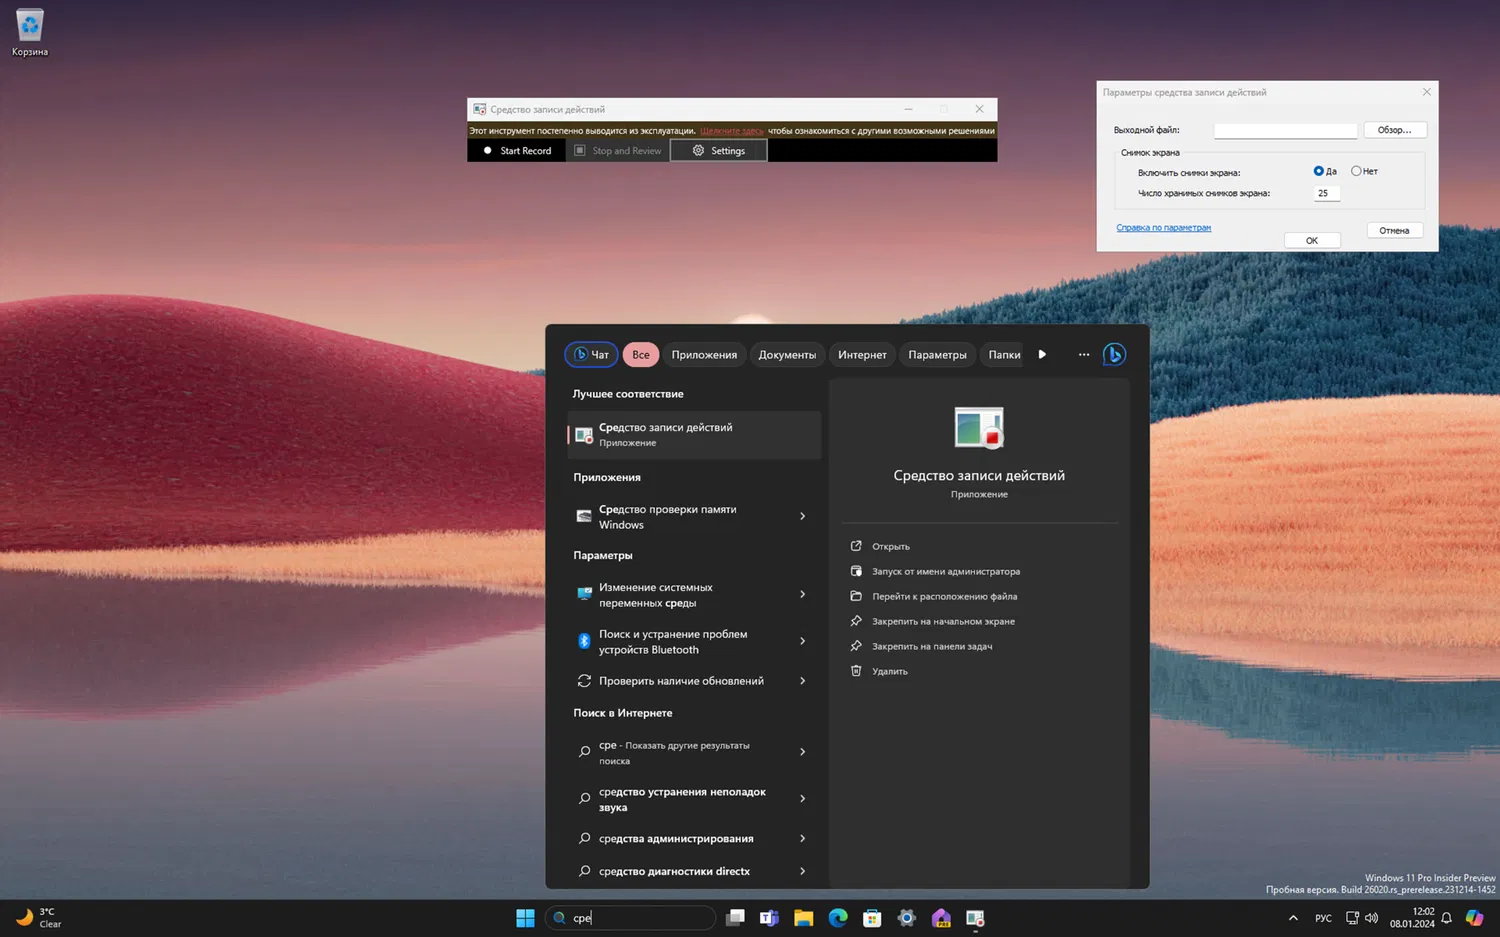
Task: Expand the Проверить наличие обновлений result chevron
Action: click(x=802, y=681)
